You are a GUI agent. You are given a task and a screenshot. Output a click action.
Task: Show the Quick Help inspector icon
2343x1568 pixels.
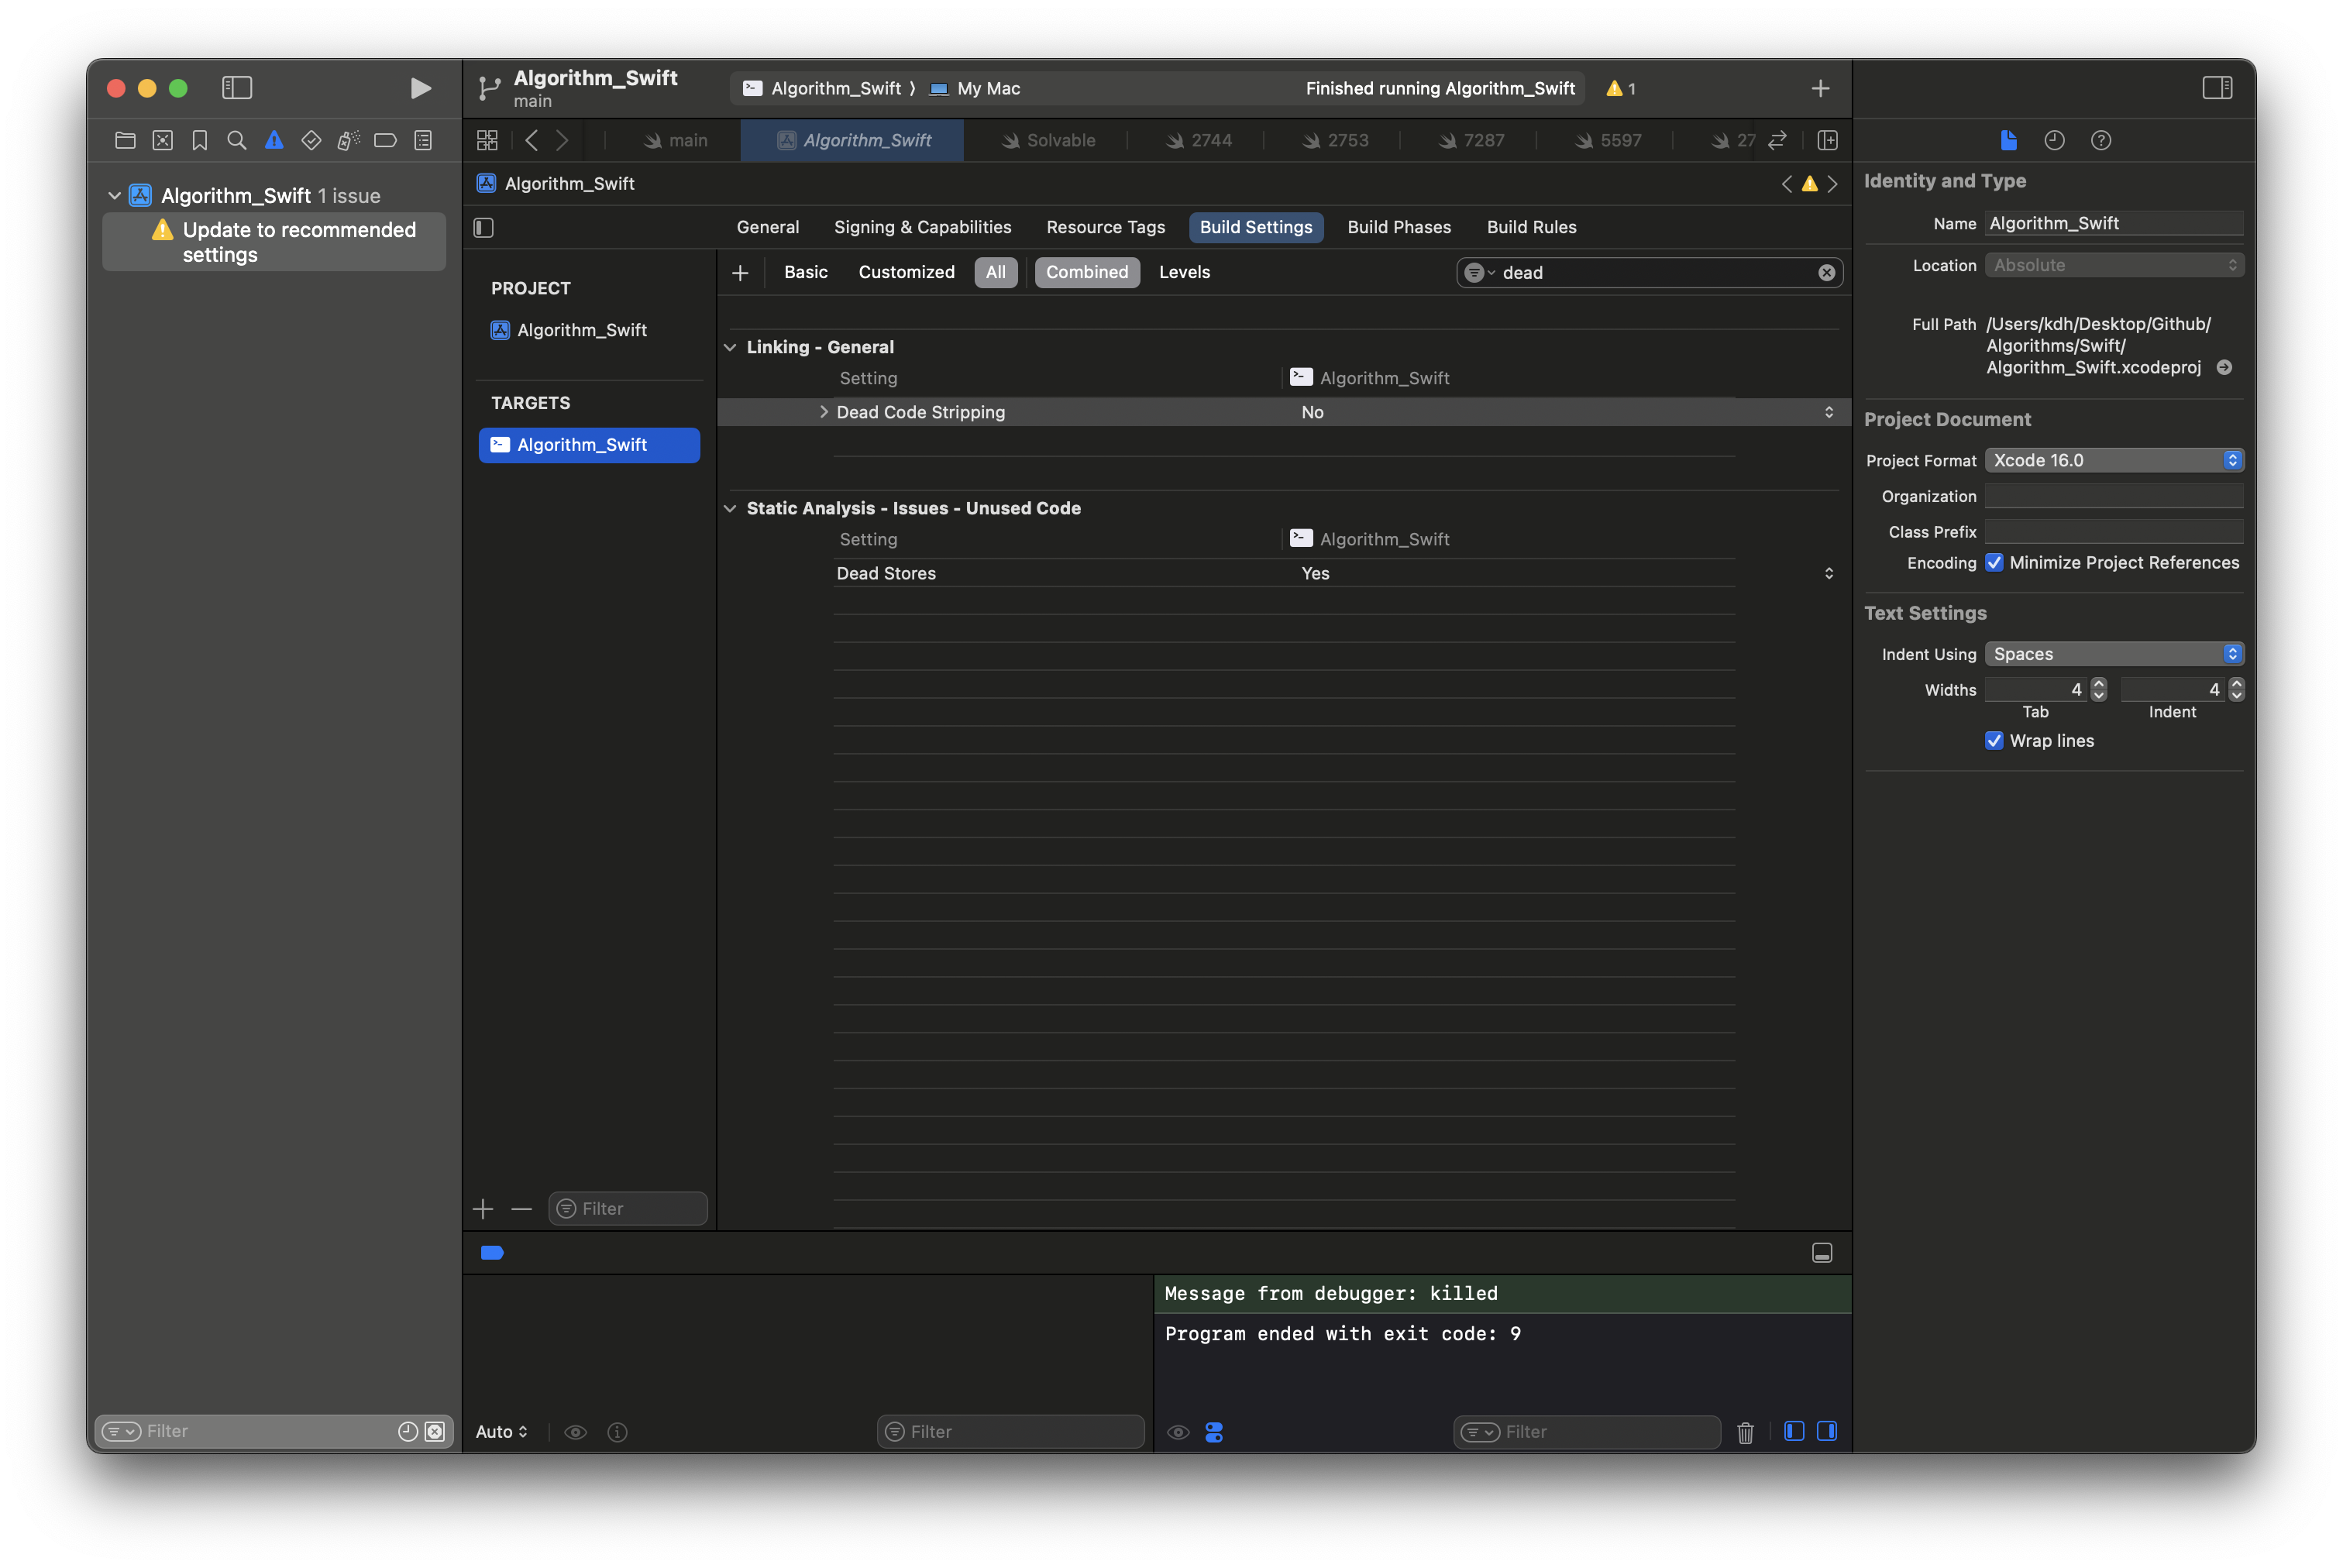click(2101, 141)
